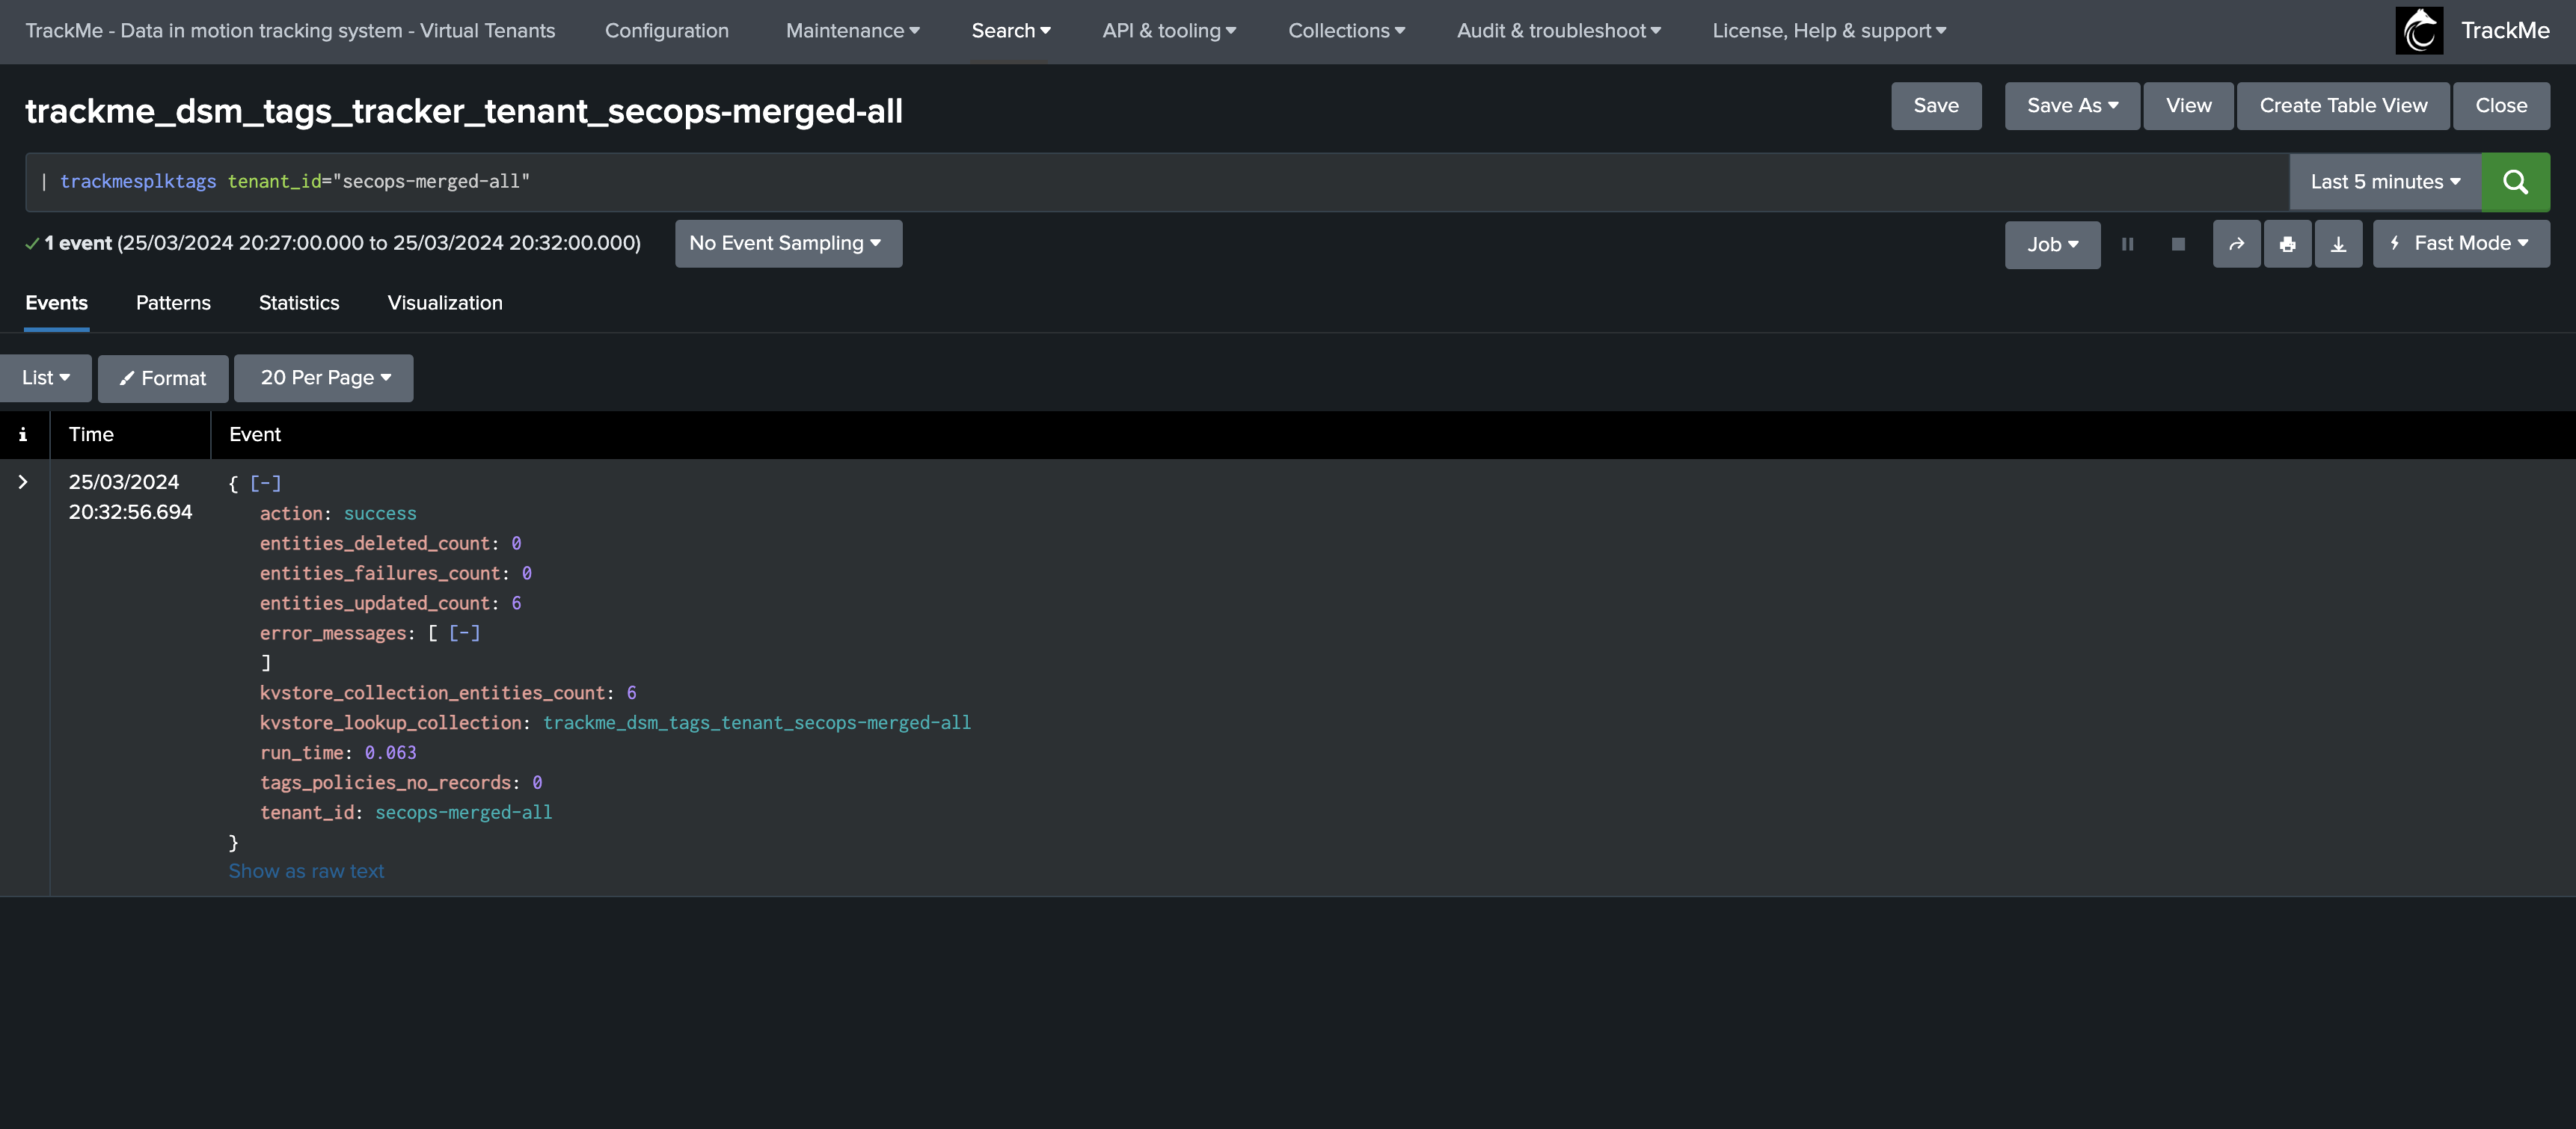Click Create Table View button
Image resolution: width=2576 pixels, height=1129 pixels.
tap(2342, 106)
